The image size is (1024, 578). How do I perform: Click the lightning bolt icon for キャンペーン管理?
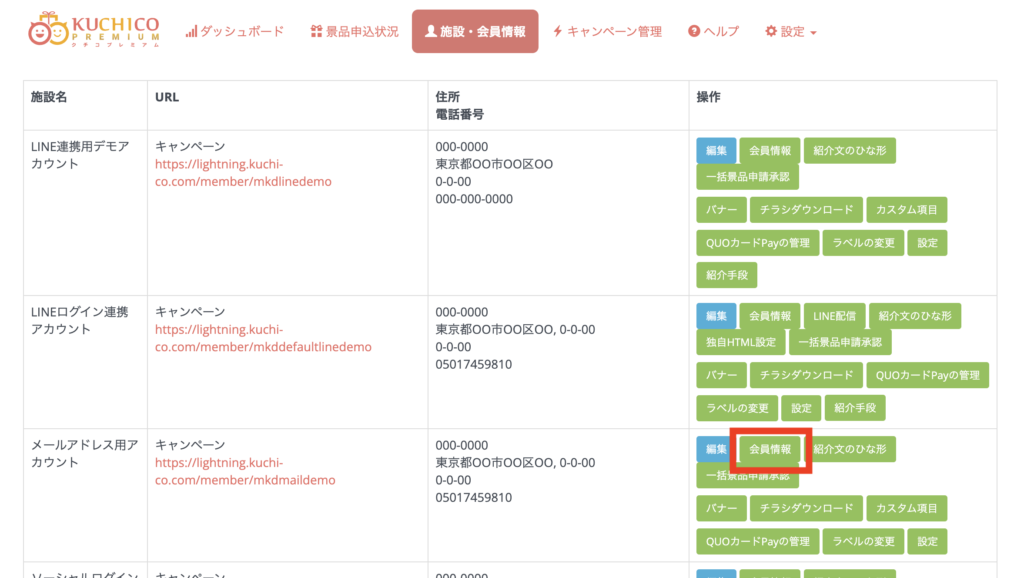[x=557, y=32]
